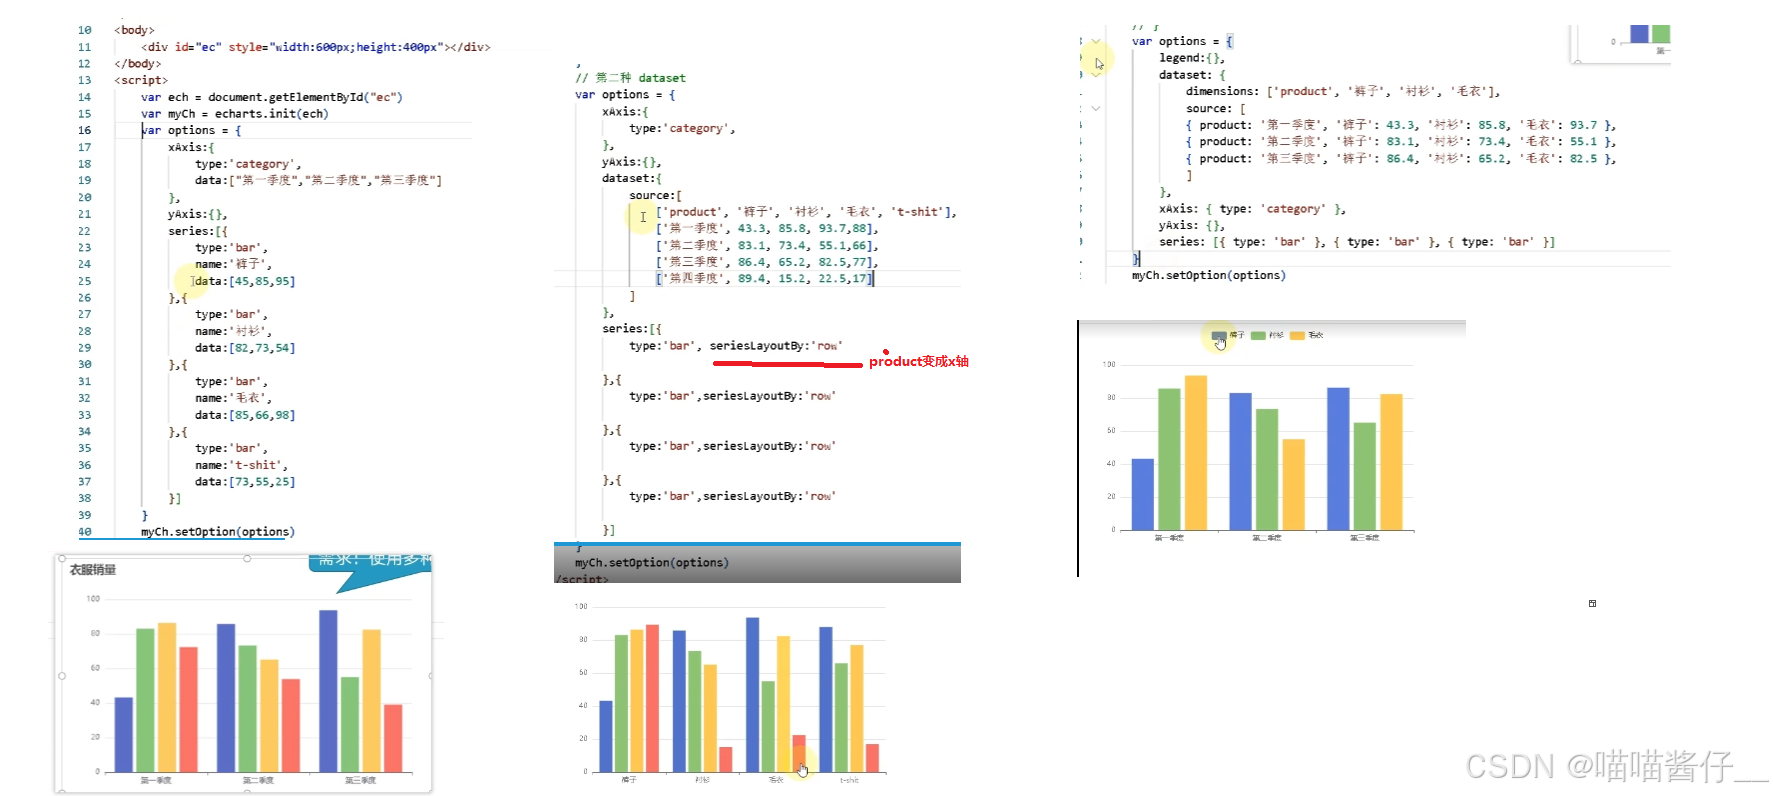Click 'myCh.setOption(options)' in the right editor
Image resolution: width=1773 pixels, height=796 pixels.
1209,275
